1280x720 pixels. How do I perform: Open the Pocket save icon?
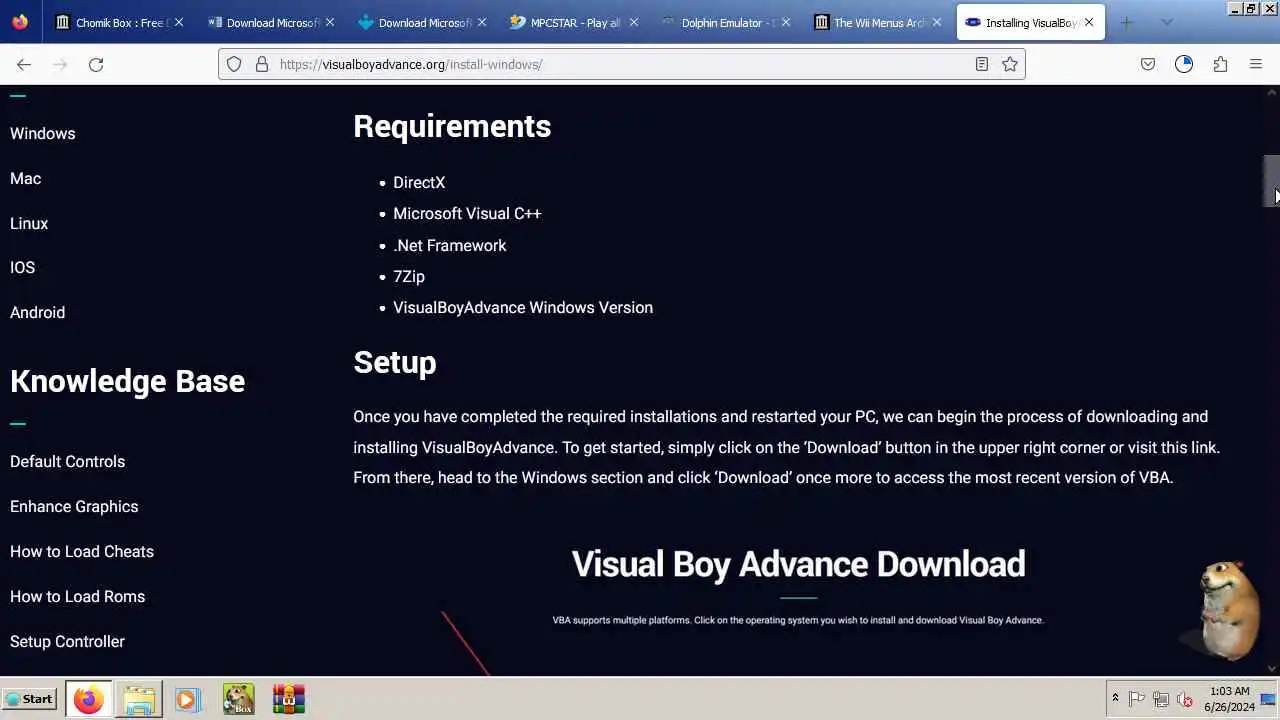[x=1148, y=64]
